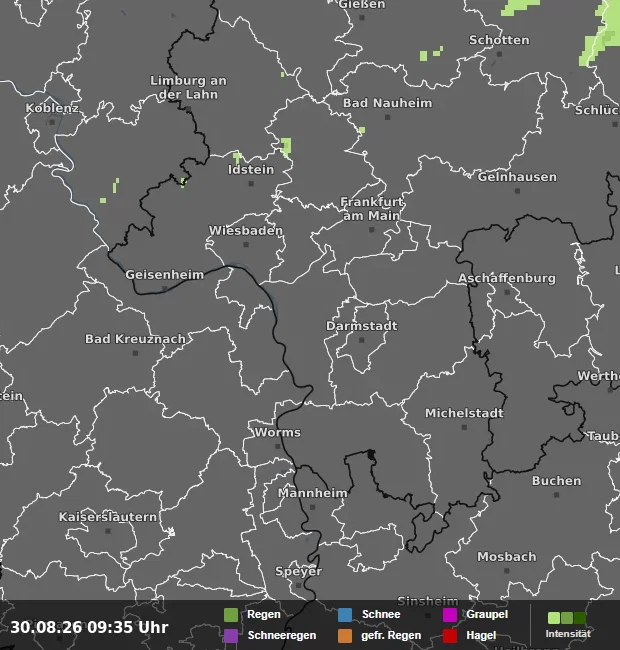This screenshot has height=650, width=620.
Task: Click the Bad Kreuznach label
Action: (x=135, y=339)
